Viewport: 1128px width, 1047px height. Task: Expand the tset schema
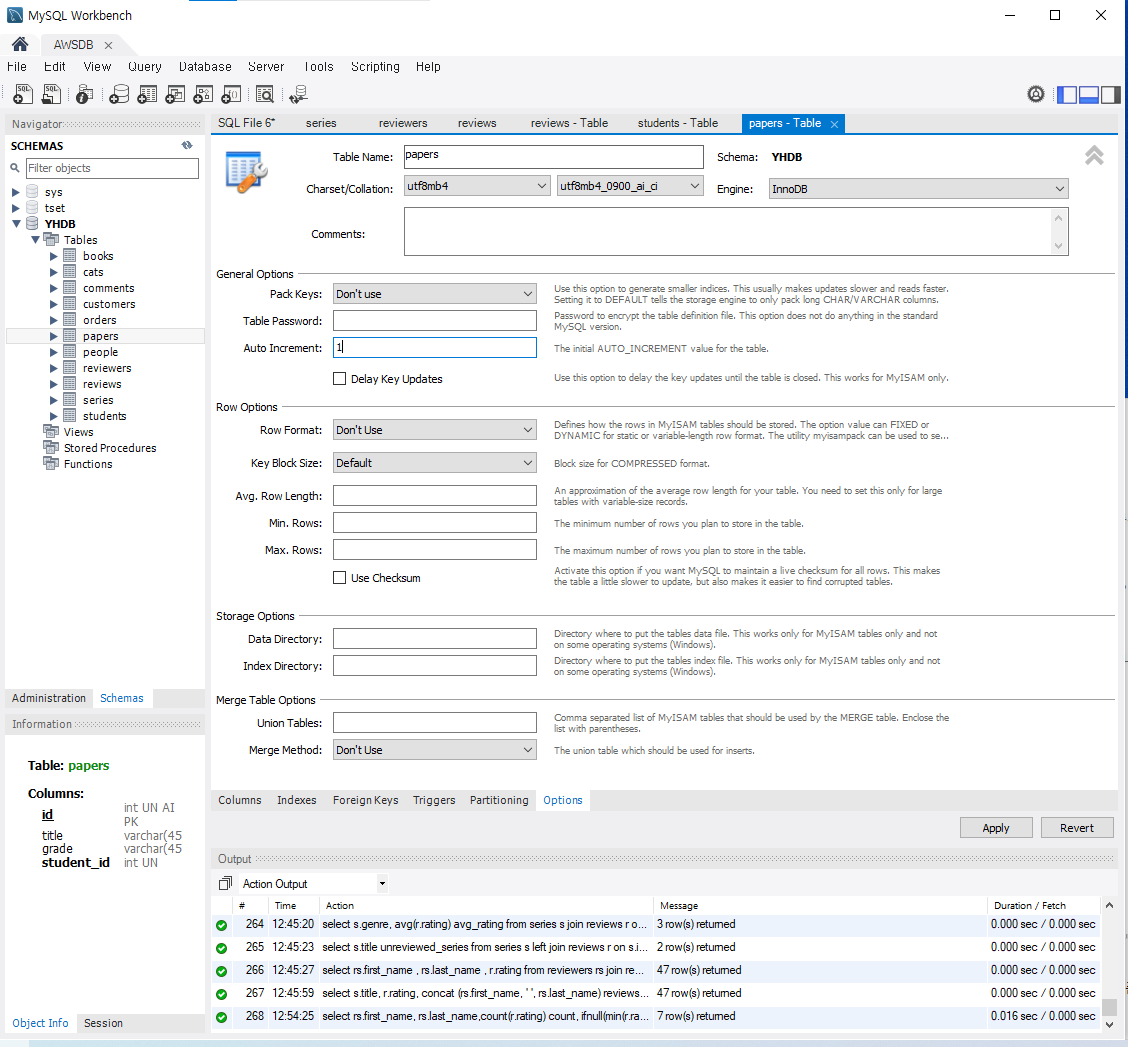click(16, 208)
